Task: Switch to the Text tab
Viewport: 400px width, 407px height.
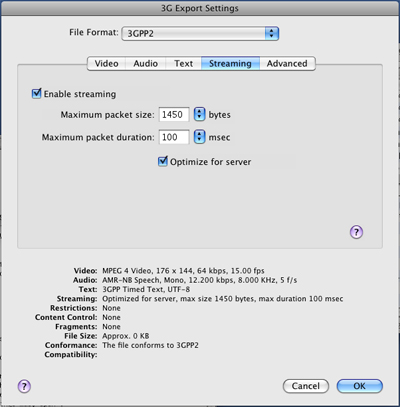Action: (x=183, y=63)
